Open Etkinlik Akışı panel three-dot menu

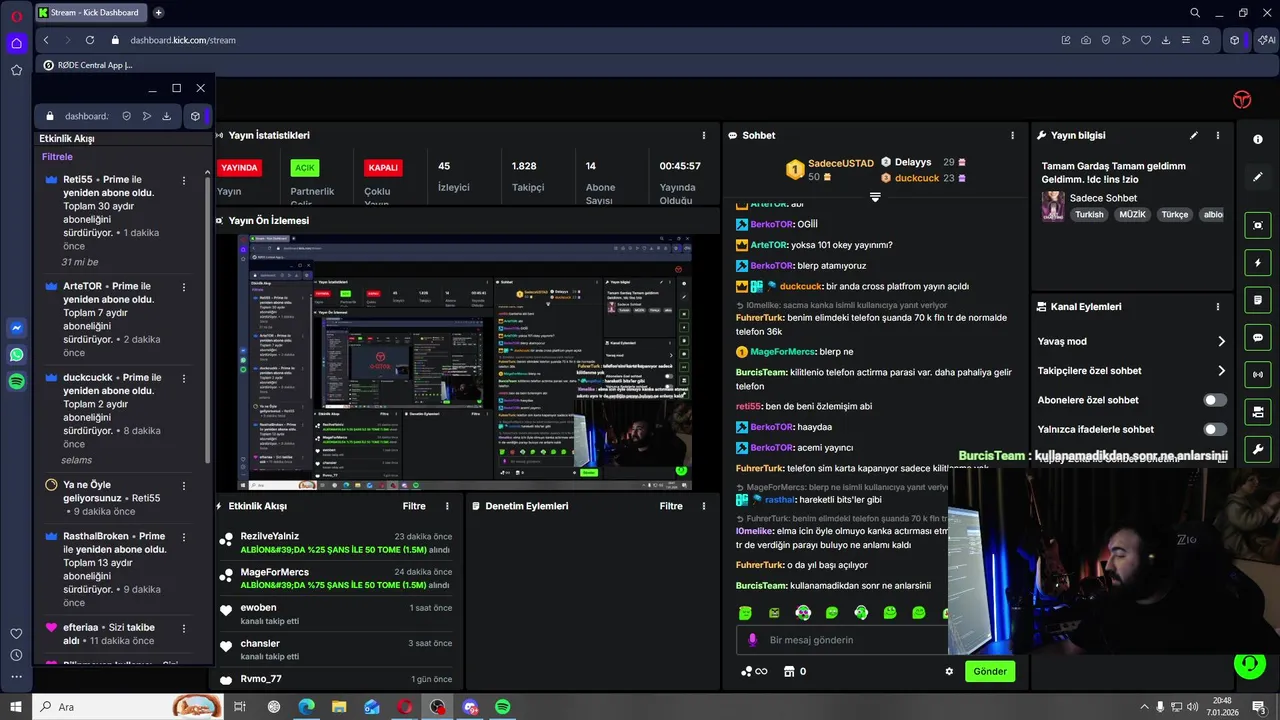pyautogui.click(x=447, y=506)
